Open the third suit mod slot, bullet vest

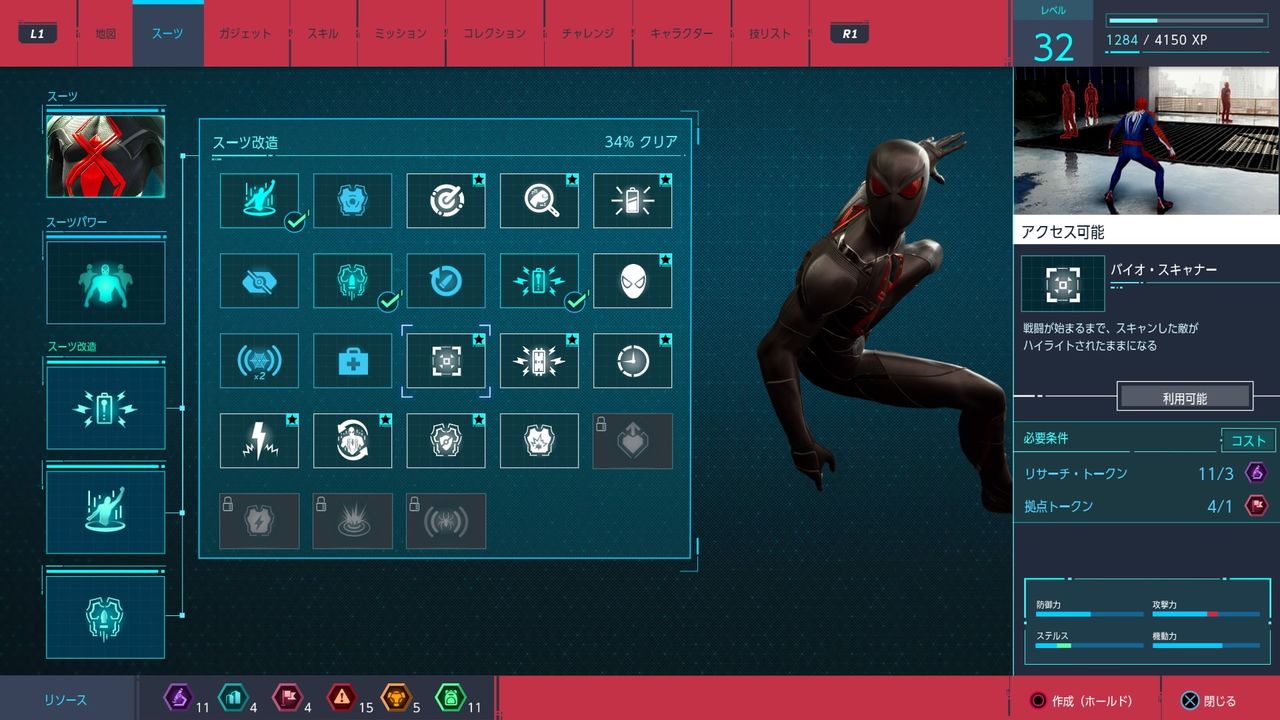pyautogui.click(x=106, y=617)
